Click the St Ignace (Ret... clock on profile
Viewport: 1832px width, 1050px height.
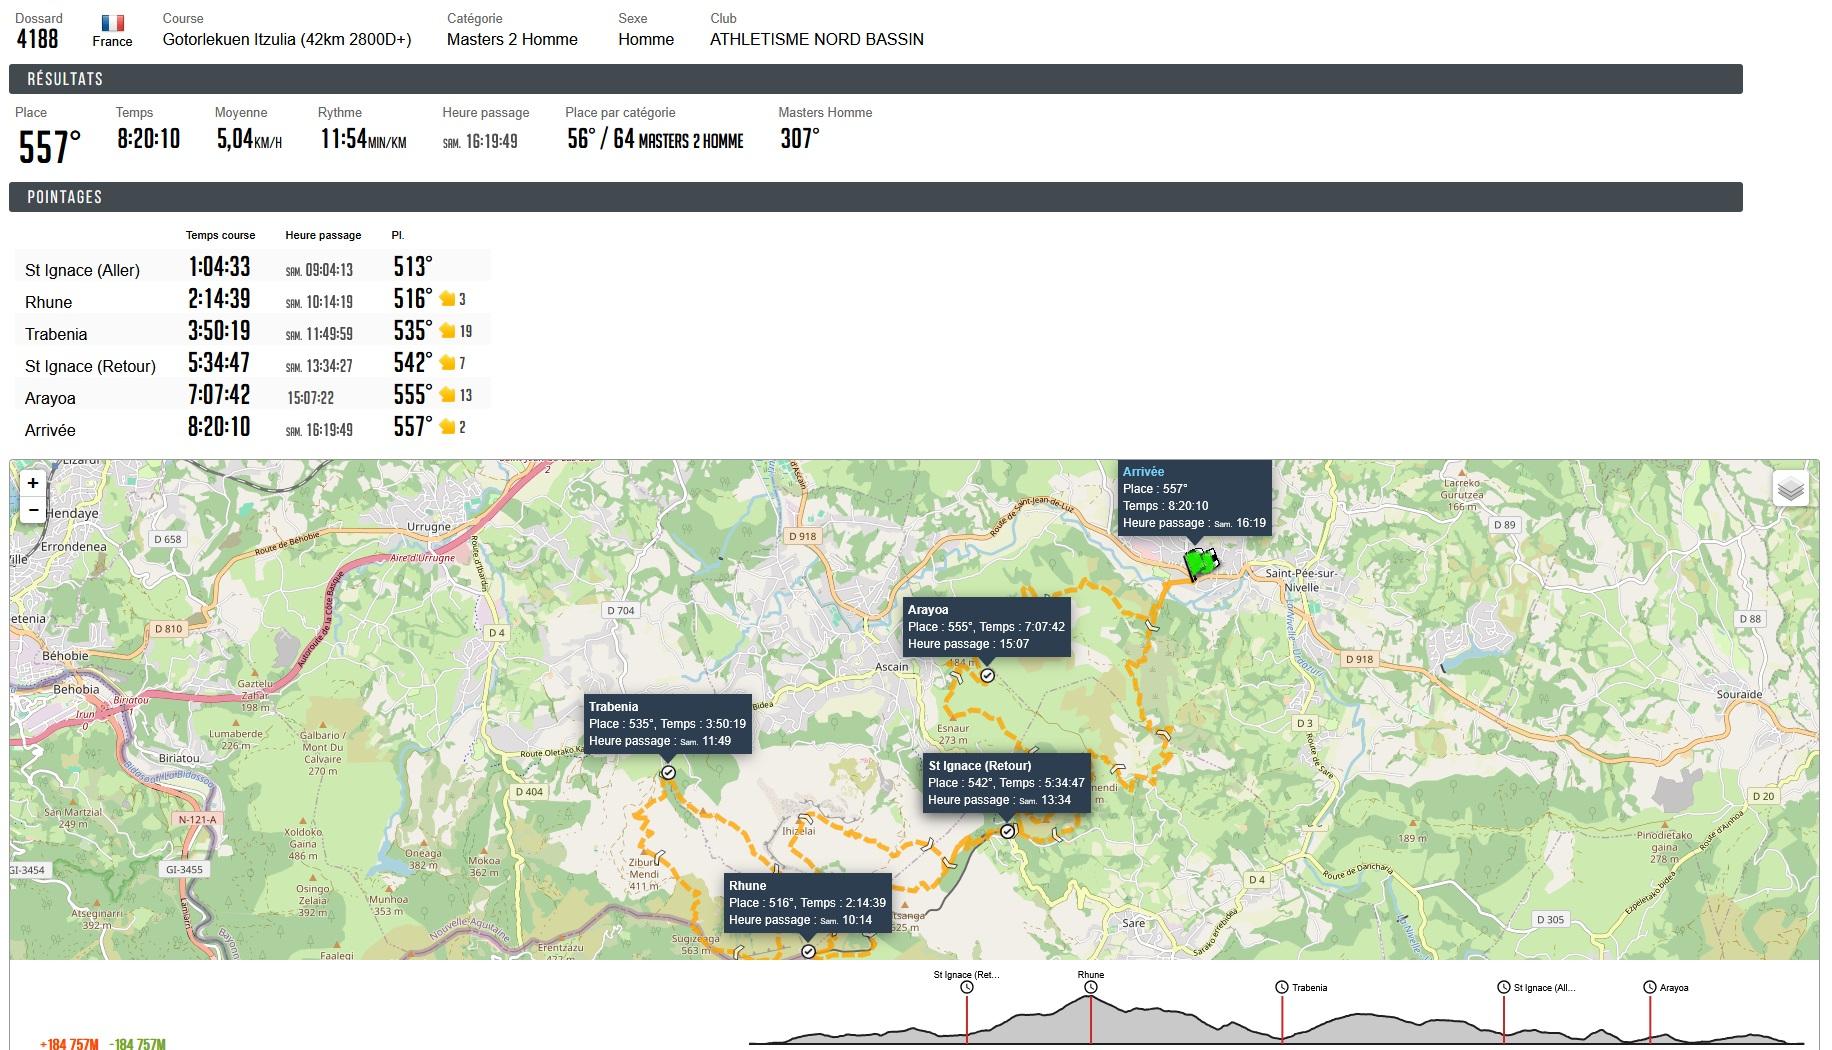[x=967, y=988]
